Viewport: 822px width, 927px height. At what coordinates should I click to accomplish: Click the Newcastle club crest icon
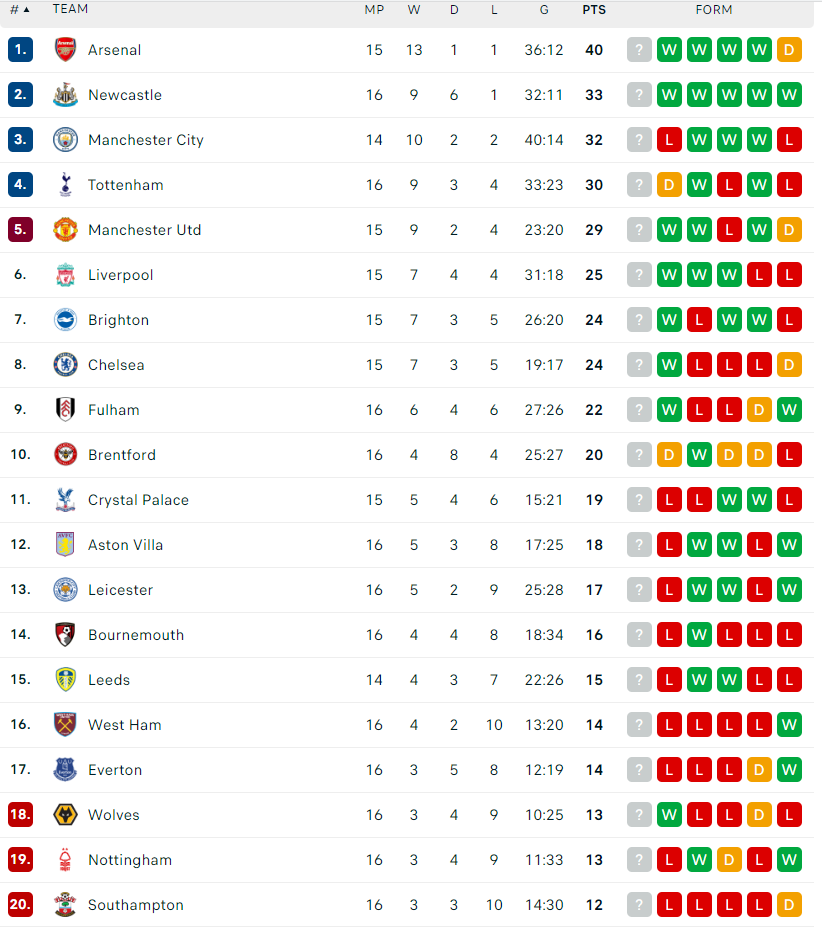coord(65,95)
